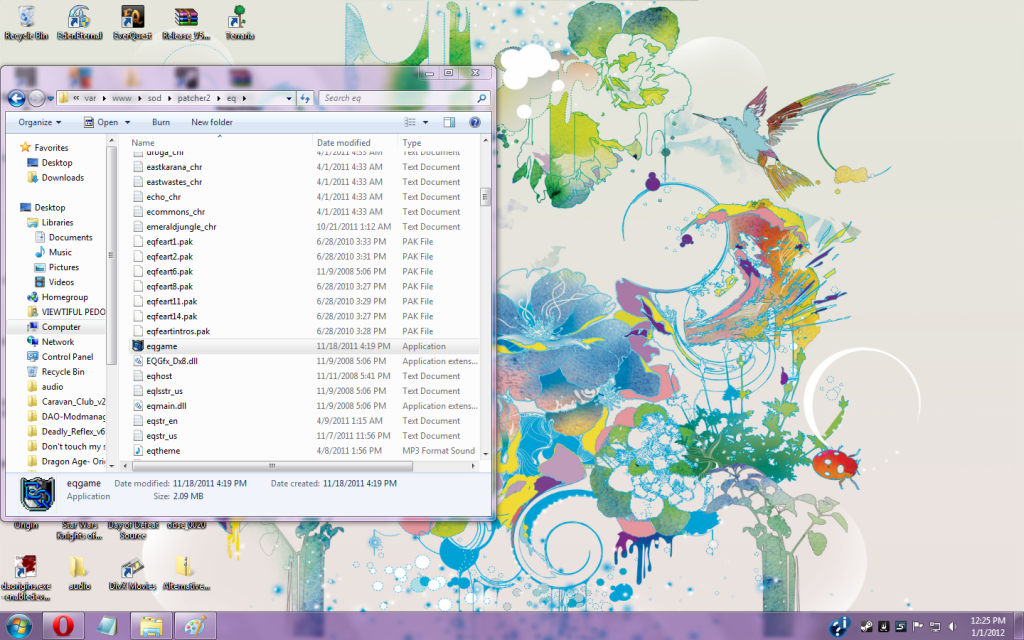The height and width of the screenshot is (640, 1024).
Task: Click the Open toolbar button
Action: (x=101, y=122)
